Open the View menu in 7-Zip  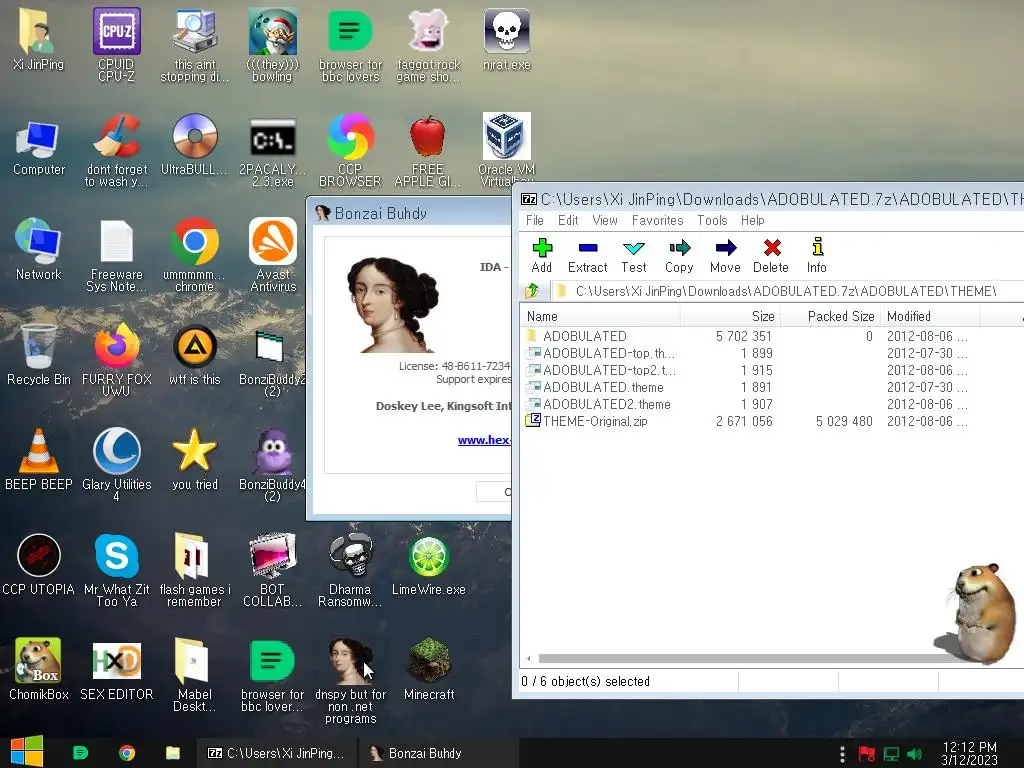pyautogui.click(x=605, y=221)
